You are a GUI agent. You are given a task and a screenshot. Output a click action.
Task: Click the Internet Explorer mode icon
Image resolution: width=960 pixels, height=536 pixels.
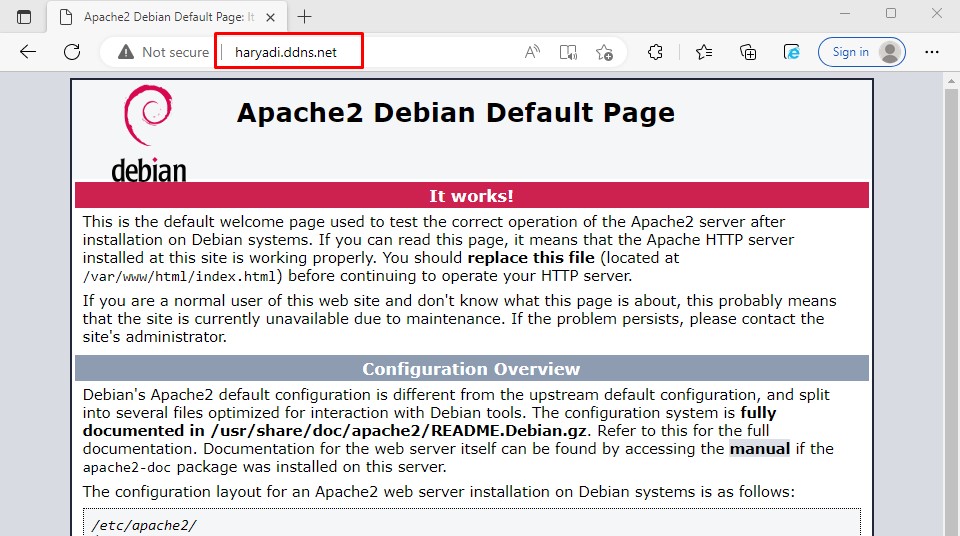pos(791,52)
